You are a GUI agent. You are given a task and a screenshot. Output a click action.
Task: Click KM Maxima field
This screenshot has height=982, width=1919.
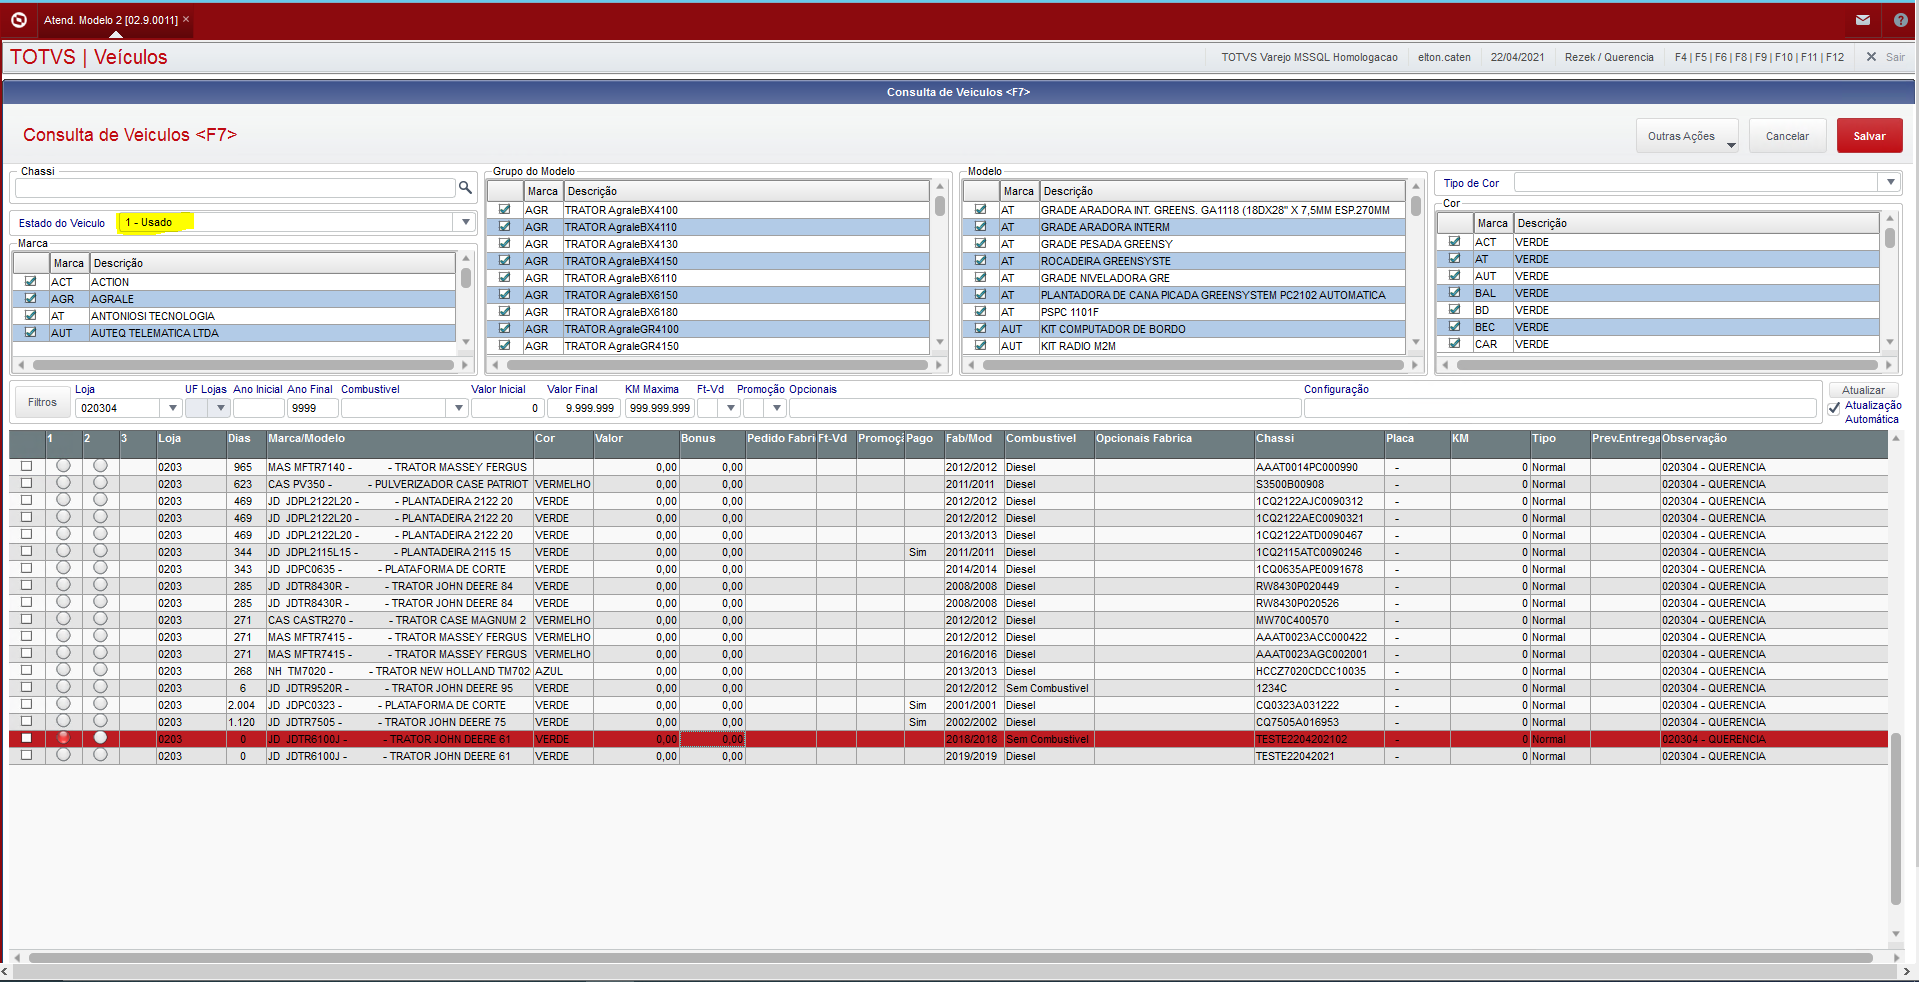tap(659, 408)
